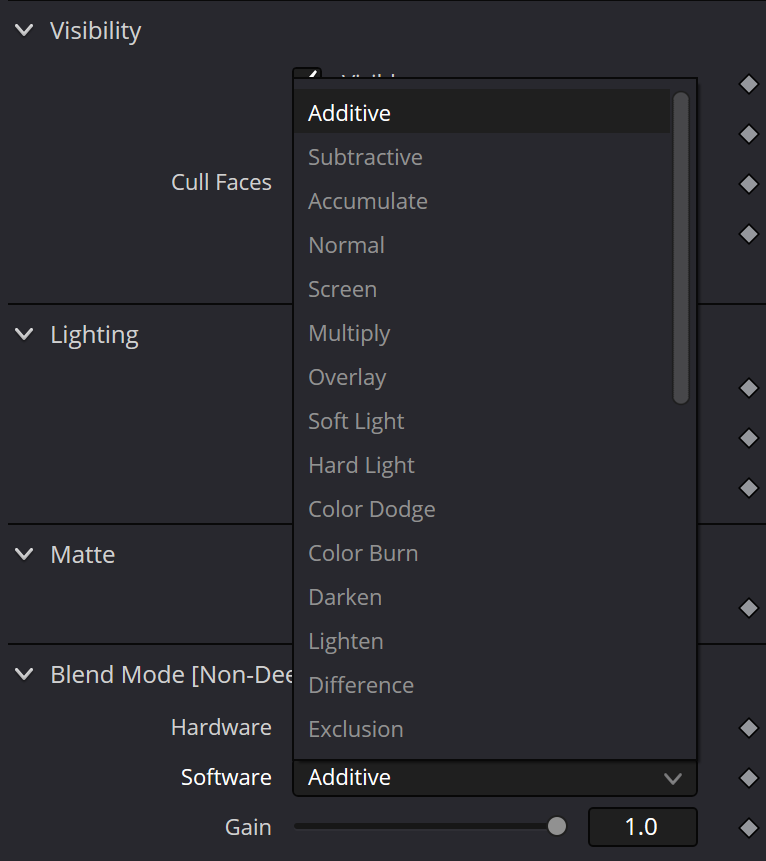766x861 pixels.
Task: Select the Normal blend mode
Action: 482,245
